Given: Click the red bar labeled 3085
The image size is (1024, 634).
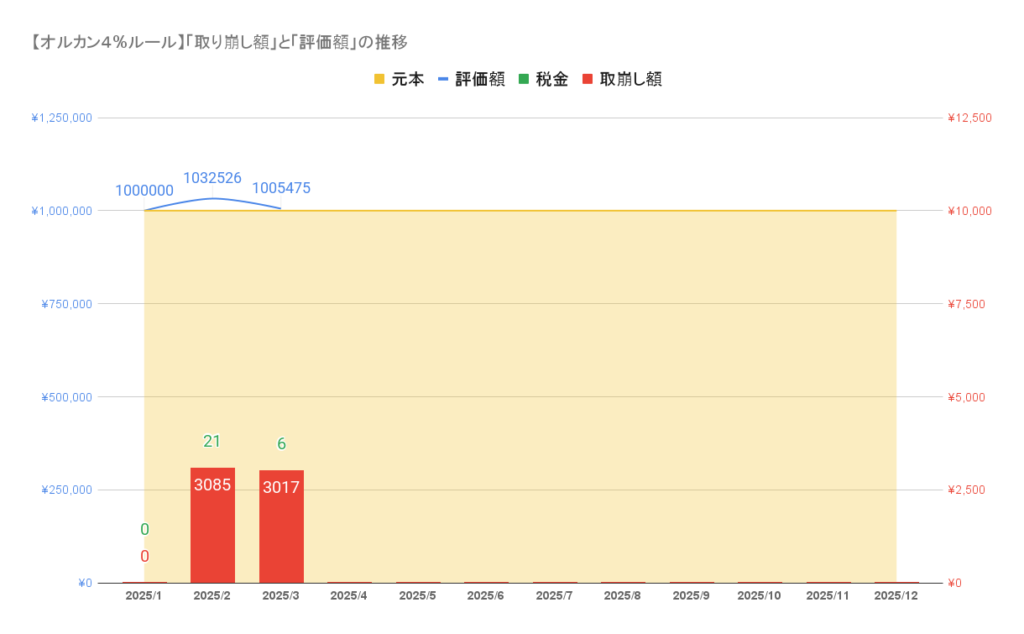Looking at the screenshot, I should click(212, 525).
